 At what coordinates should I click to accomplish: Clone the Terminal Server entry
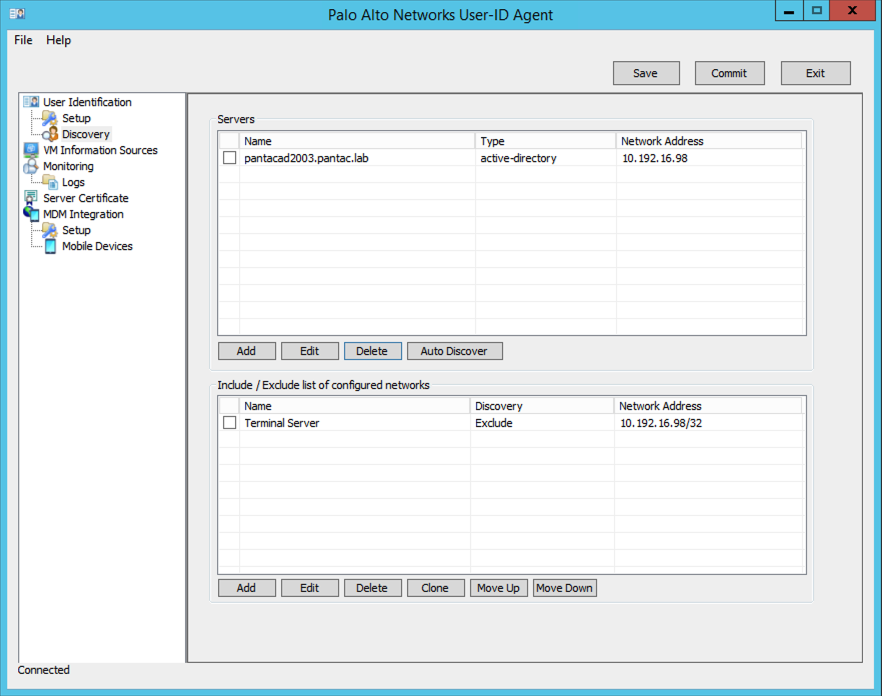pos(435,587)
